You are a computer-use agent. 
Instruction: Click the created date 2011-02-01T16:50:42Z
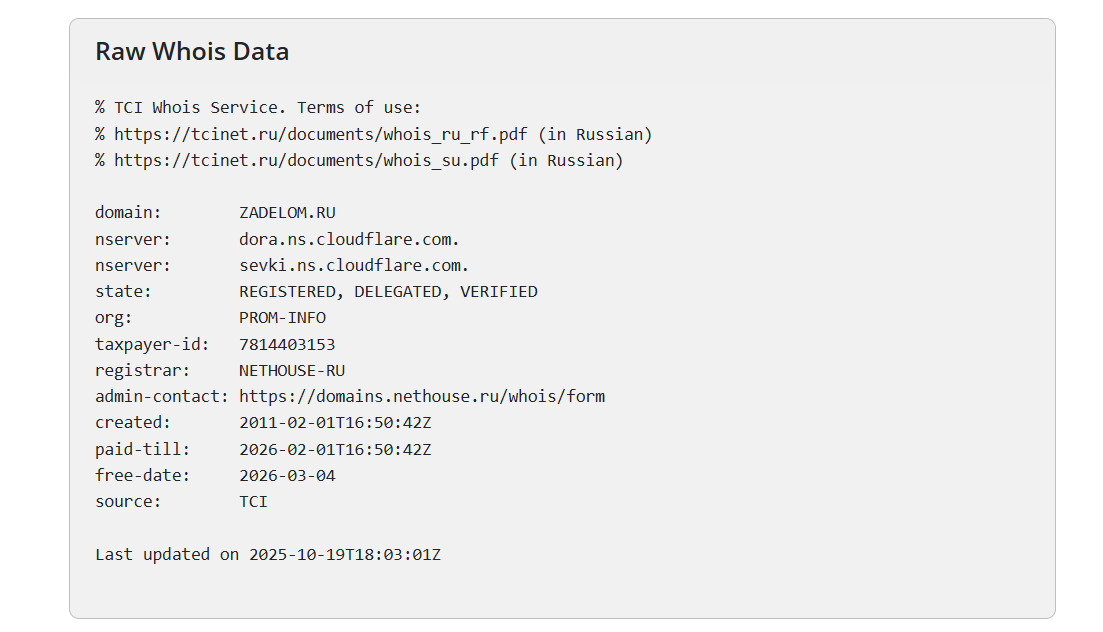pos(335,423)
